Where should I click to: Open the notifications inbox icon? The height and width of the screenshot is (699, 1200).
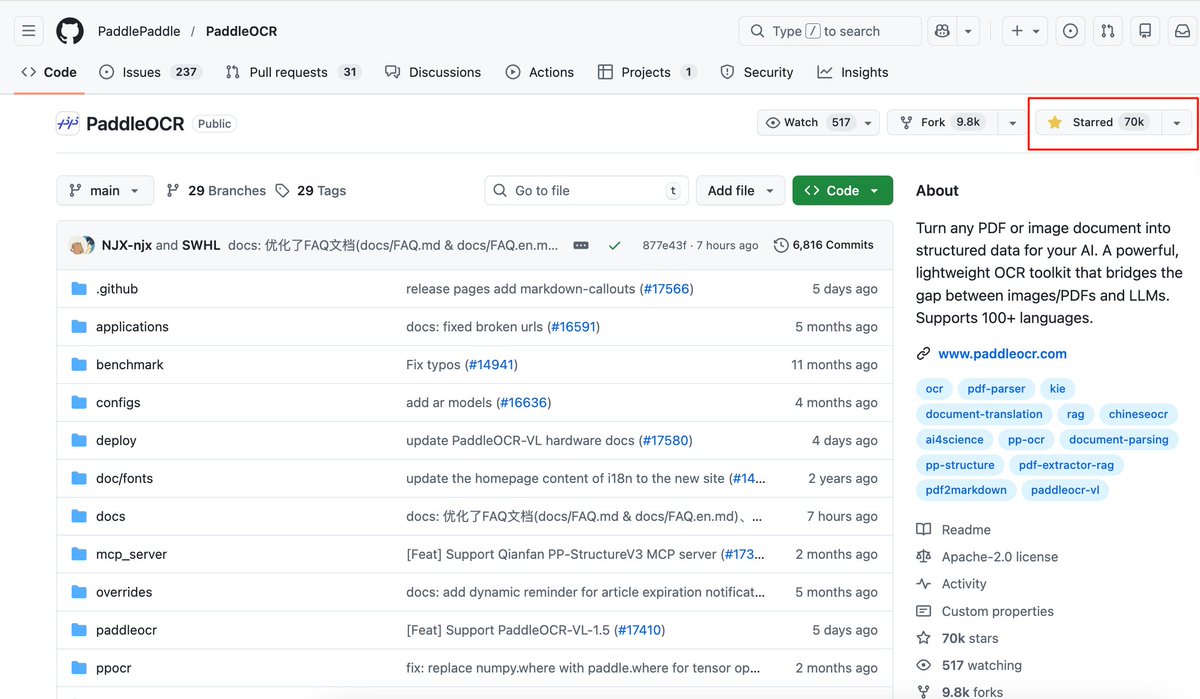[x=1182, y=31]
